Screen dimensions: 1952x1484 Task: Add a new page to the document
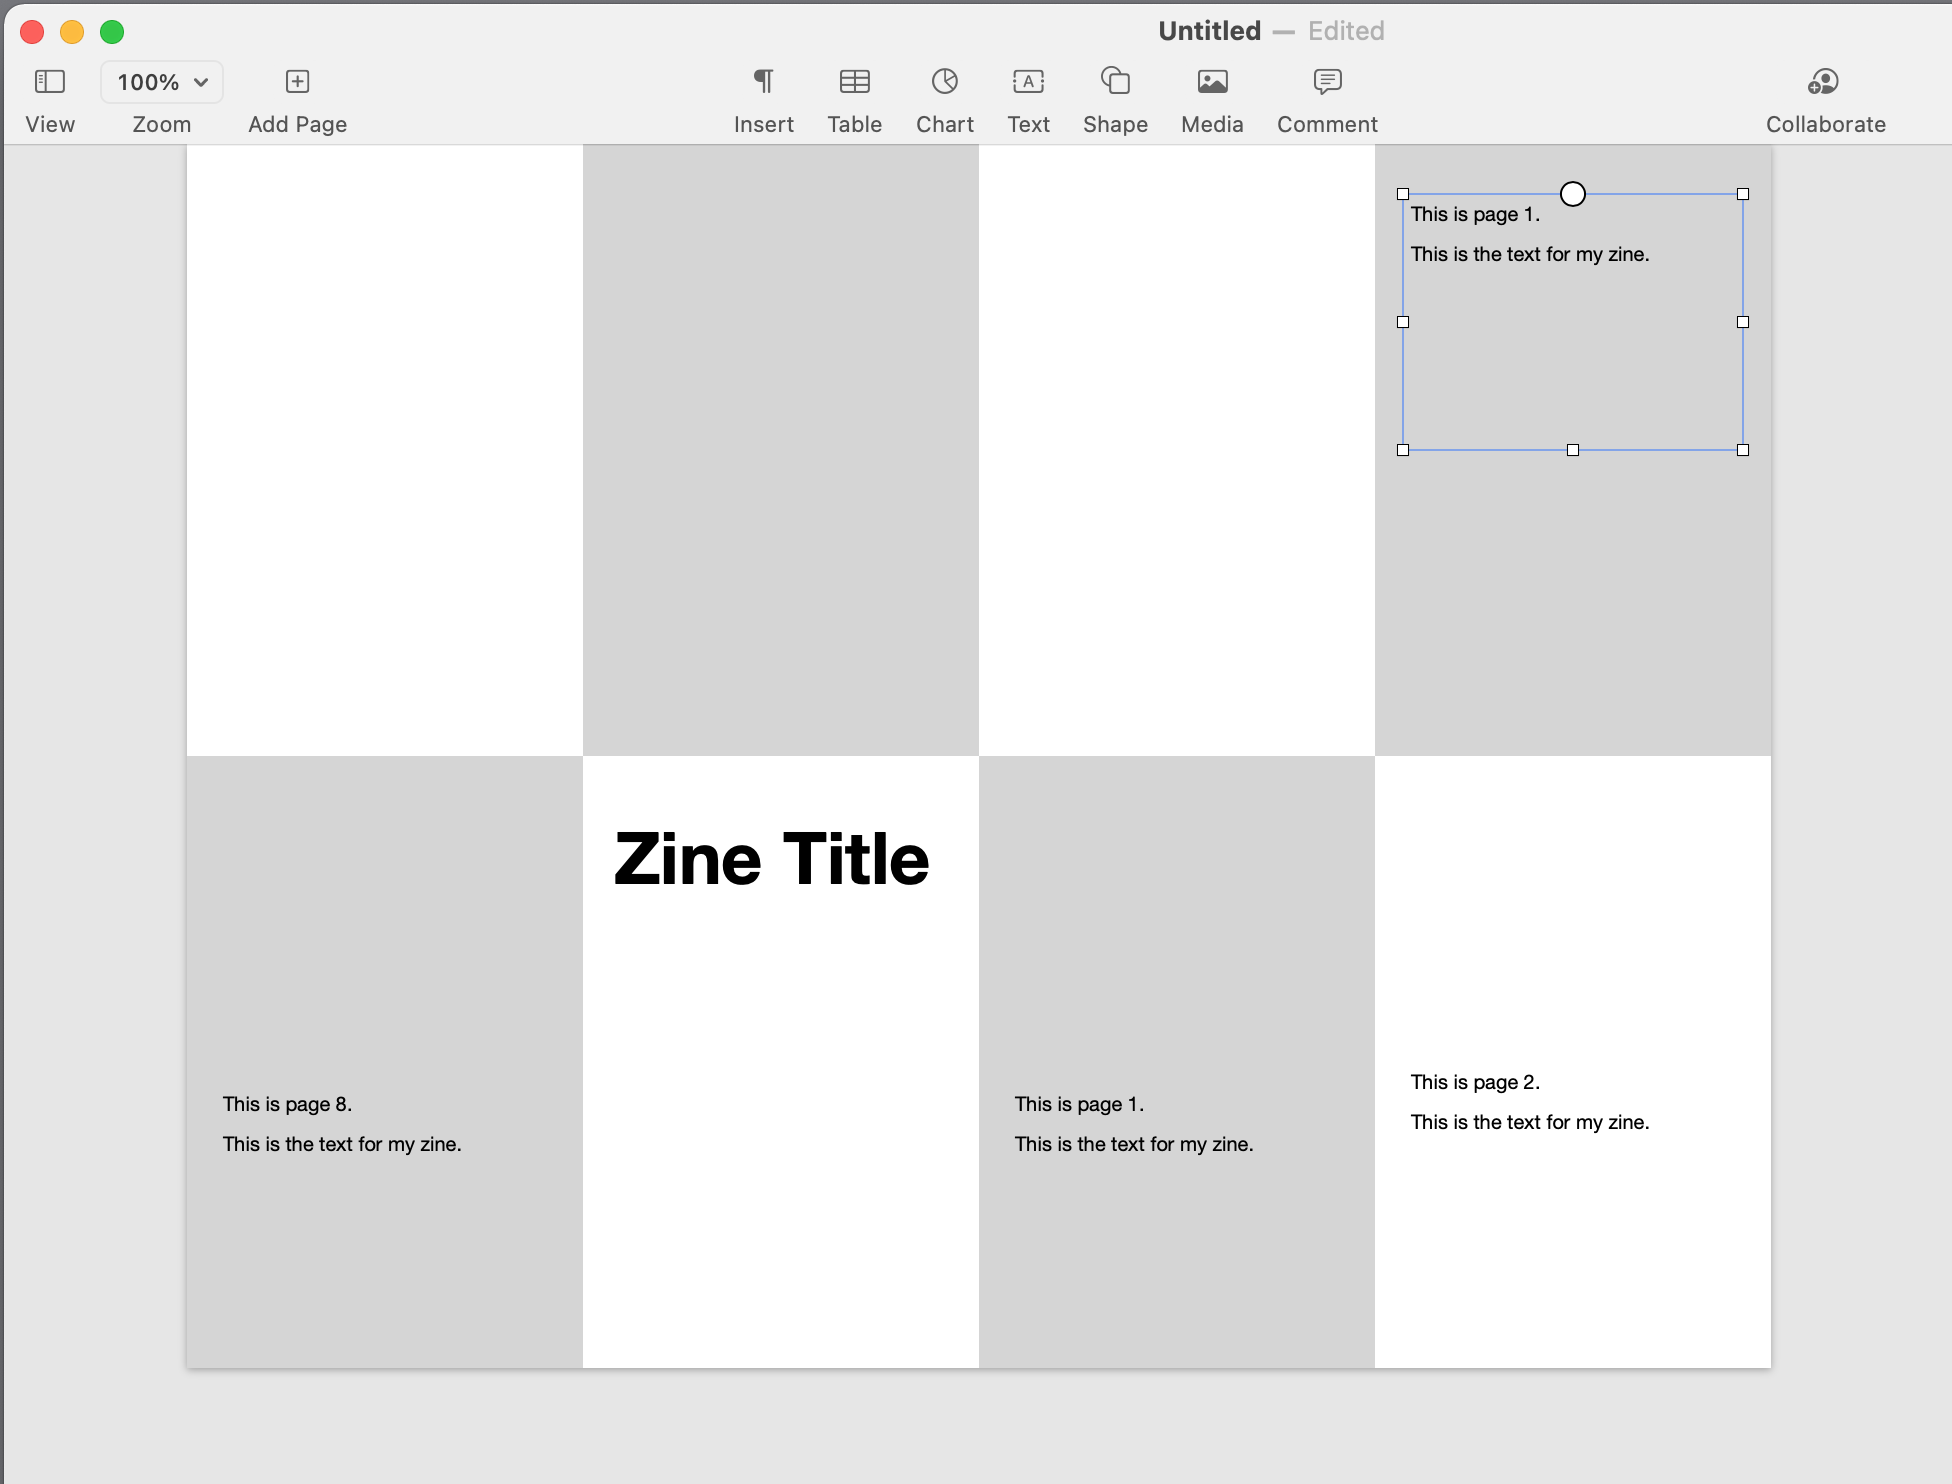296,82
